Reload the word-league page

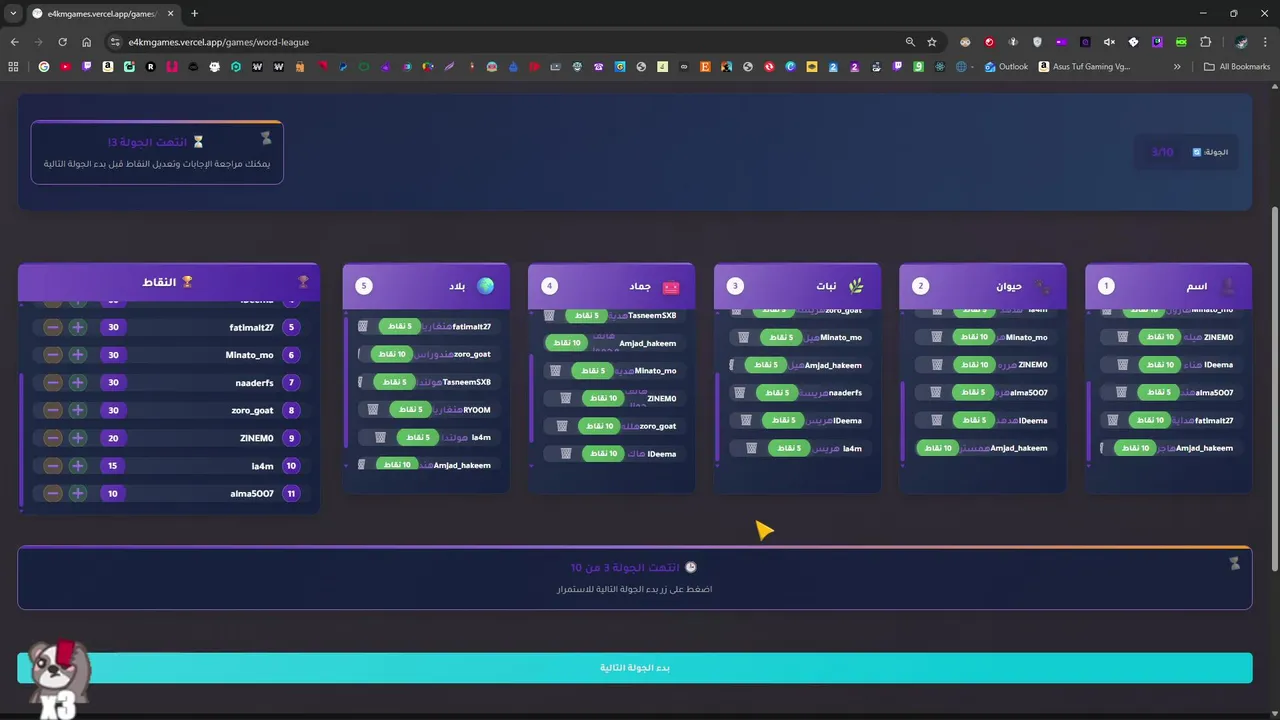tap(62, 42)
